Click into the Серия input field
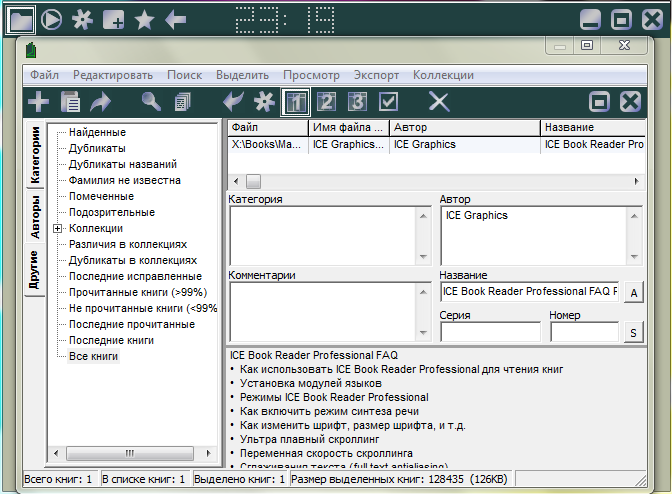 [x=489, y=332]
